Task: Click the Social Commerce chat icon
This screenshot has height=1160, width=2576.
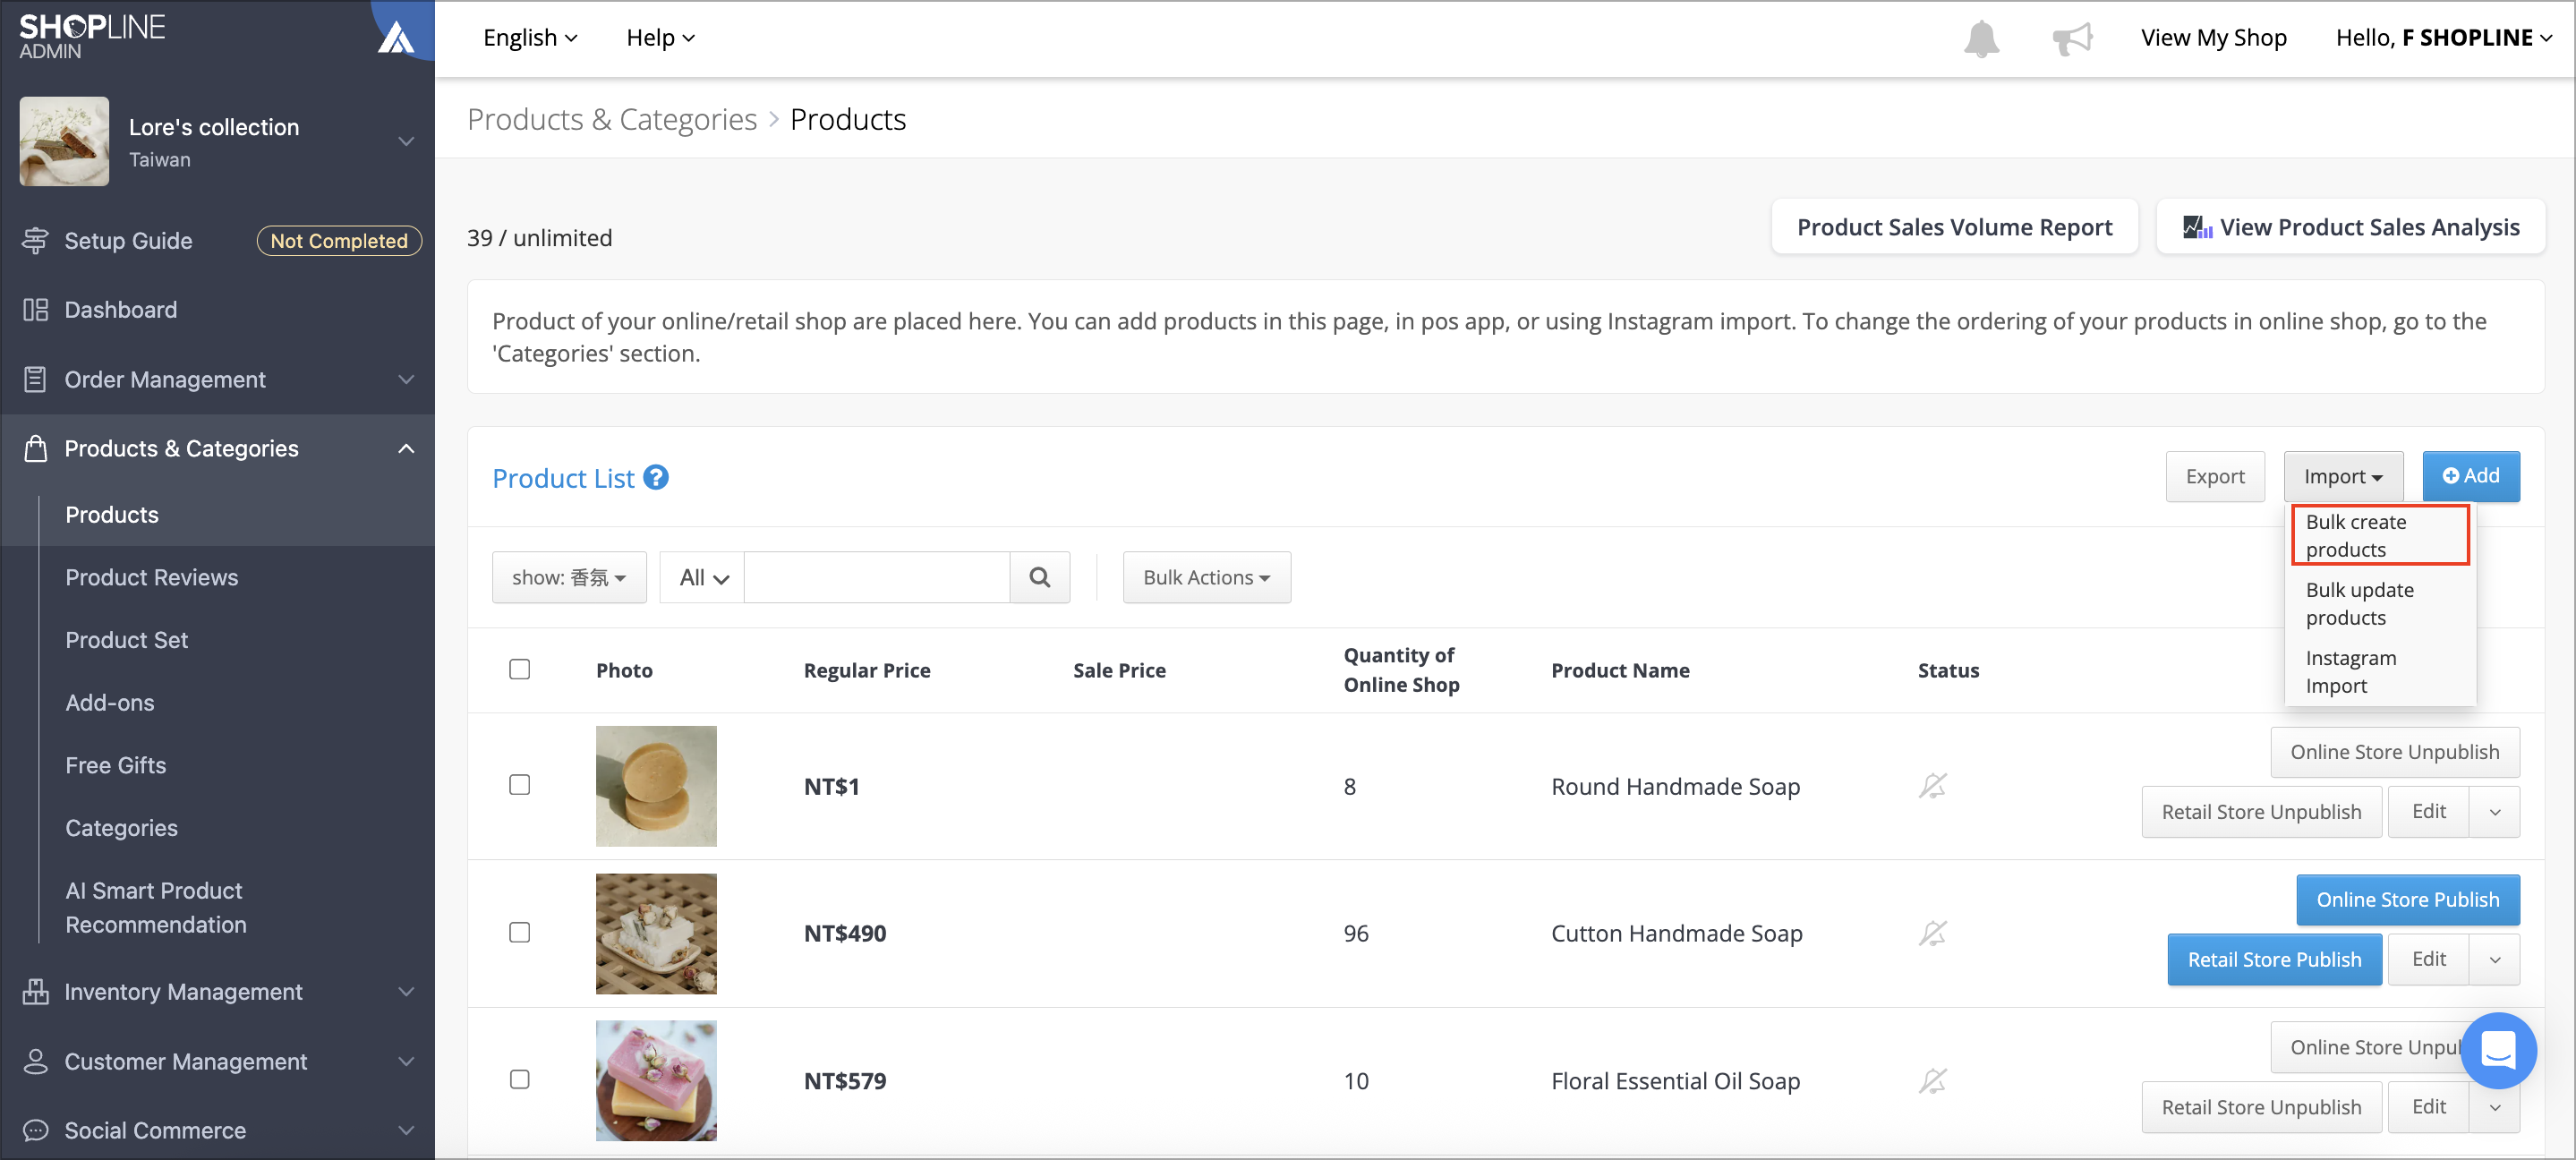Action: click(x=35, y=1130)
